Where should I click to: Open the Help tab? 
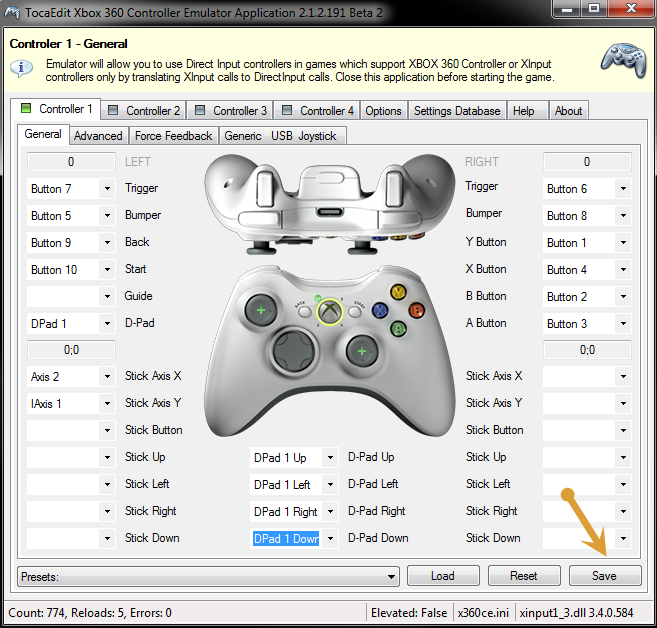tap(528, 111)
